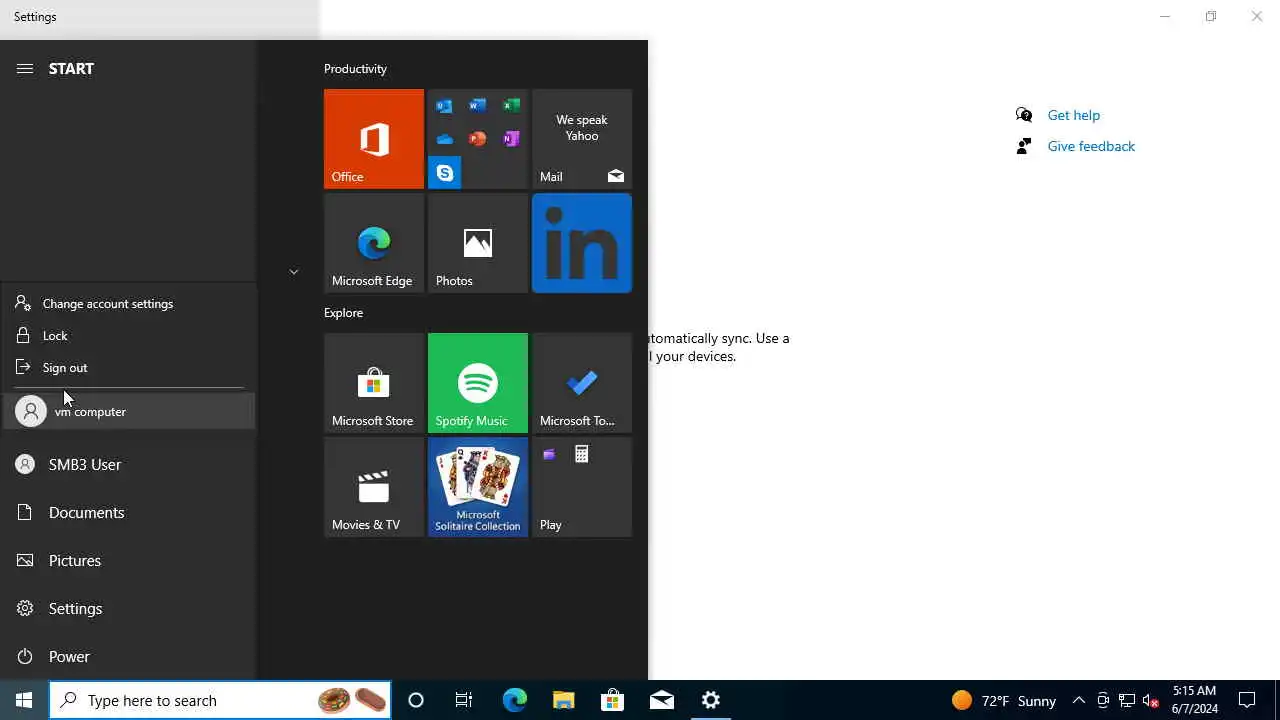Open Microsoft Store from the taskbar
This screenshot has width=1280, height=720.
tap(612, 700)
